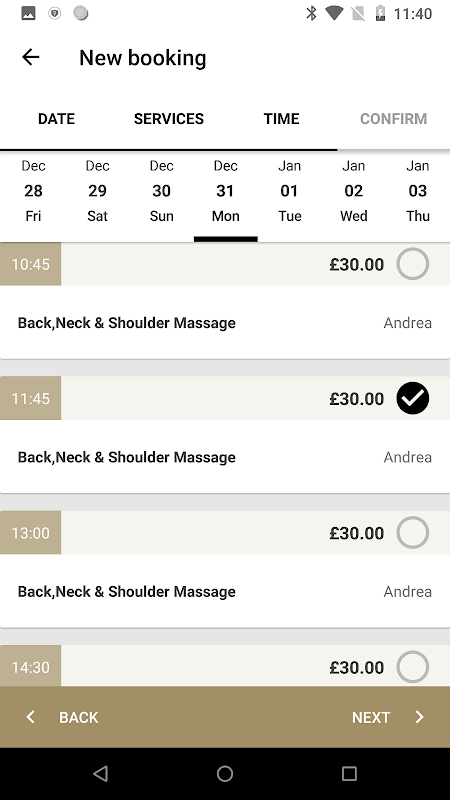This screenshot has height=800, width=450.
Task: Deselect the checked 11:45 time slot
Action: click(412, 398)
